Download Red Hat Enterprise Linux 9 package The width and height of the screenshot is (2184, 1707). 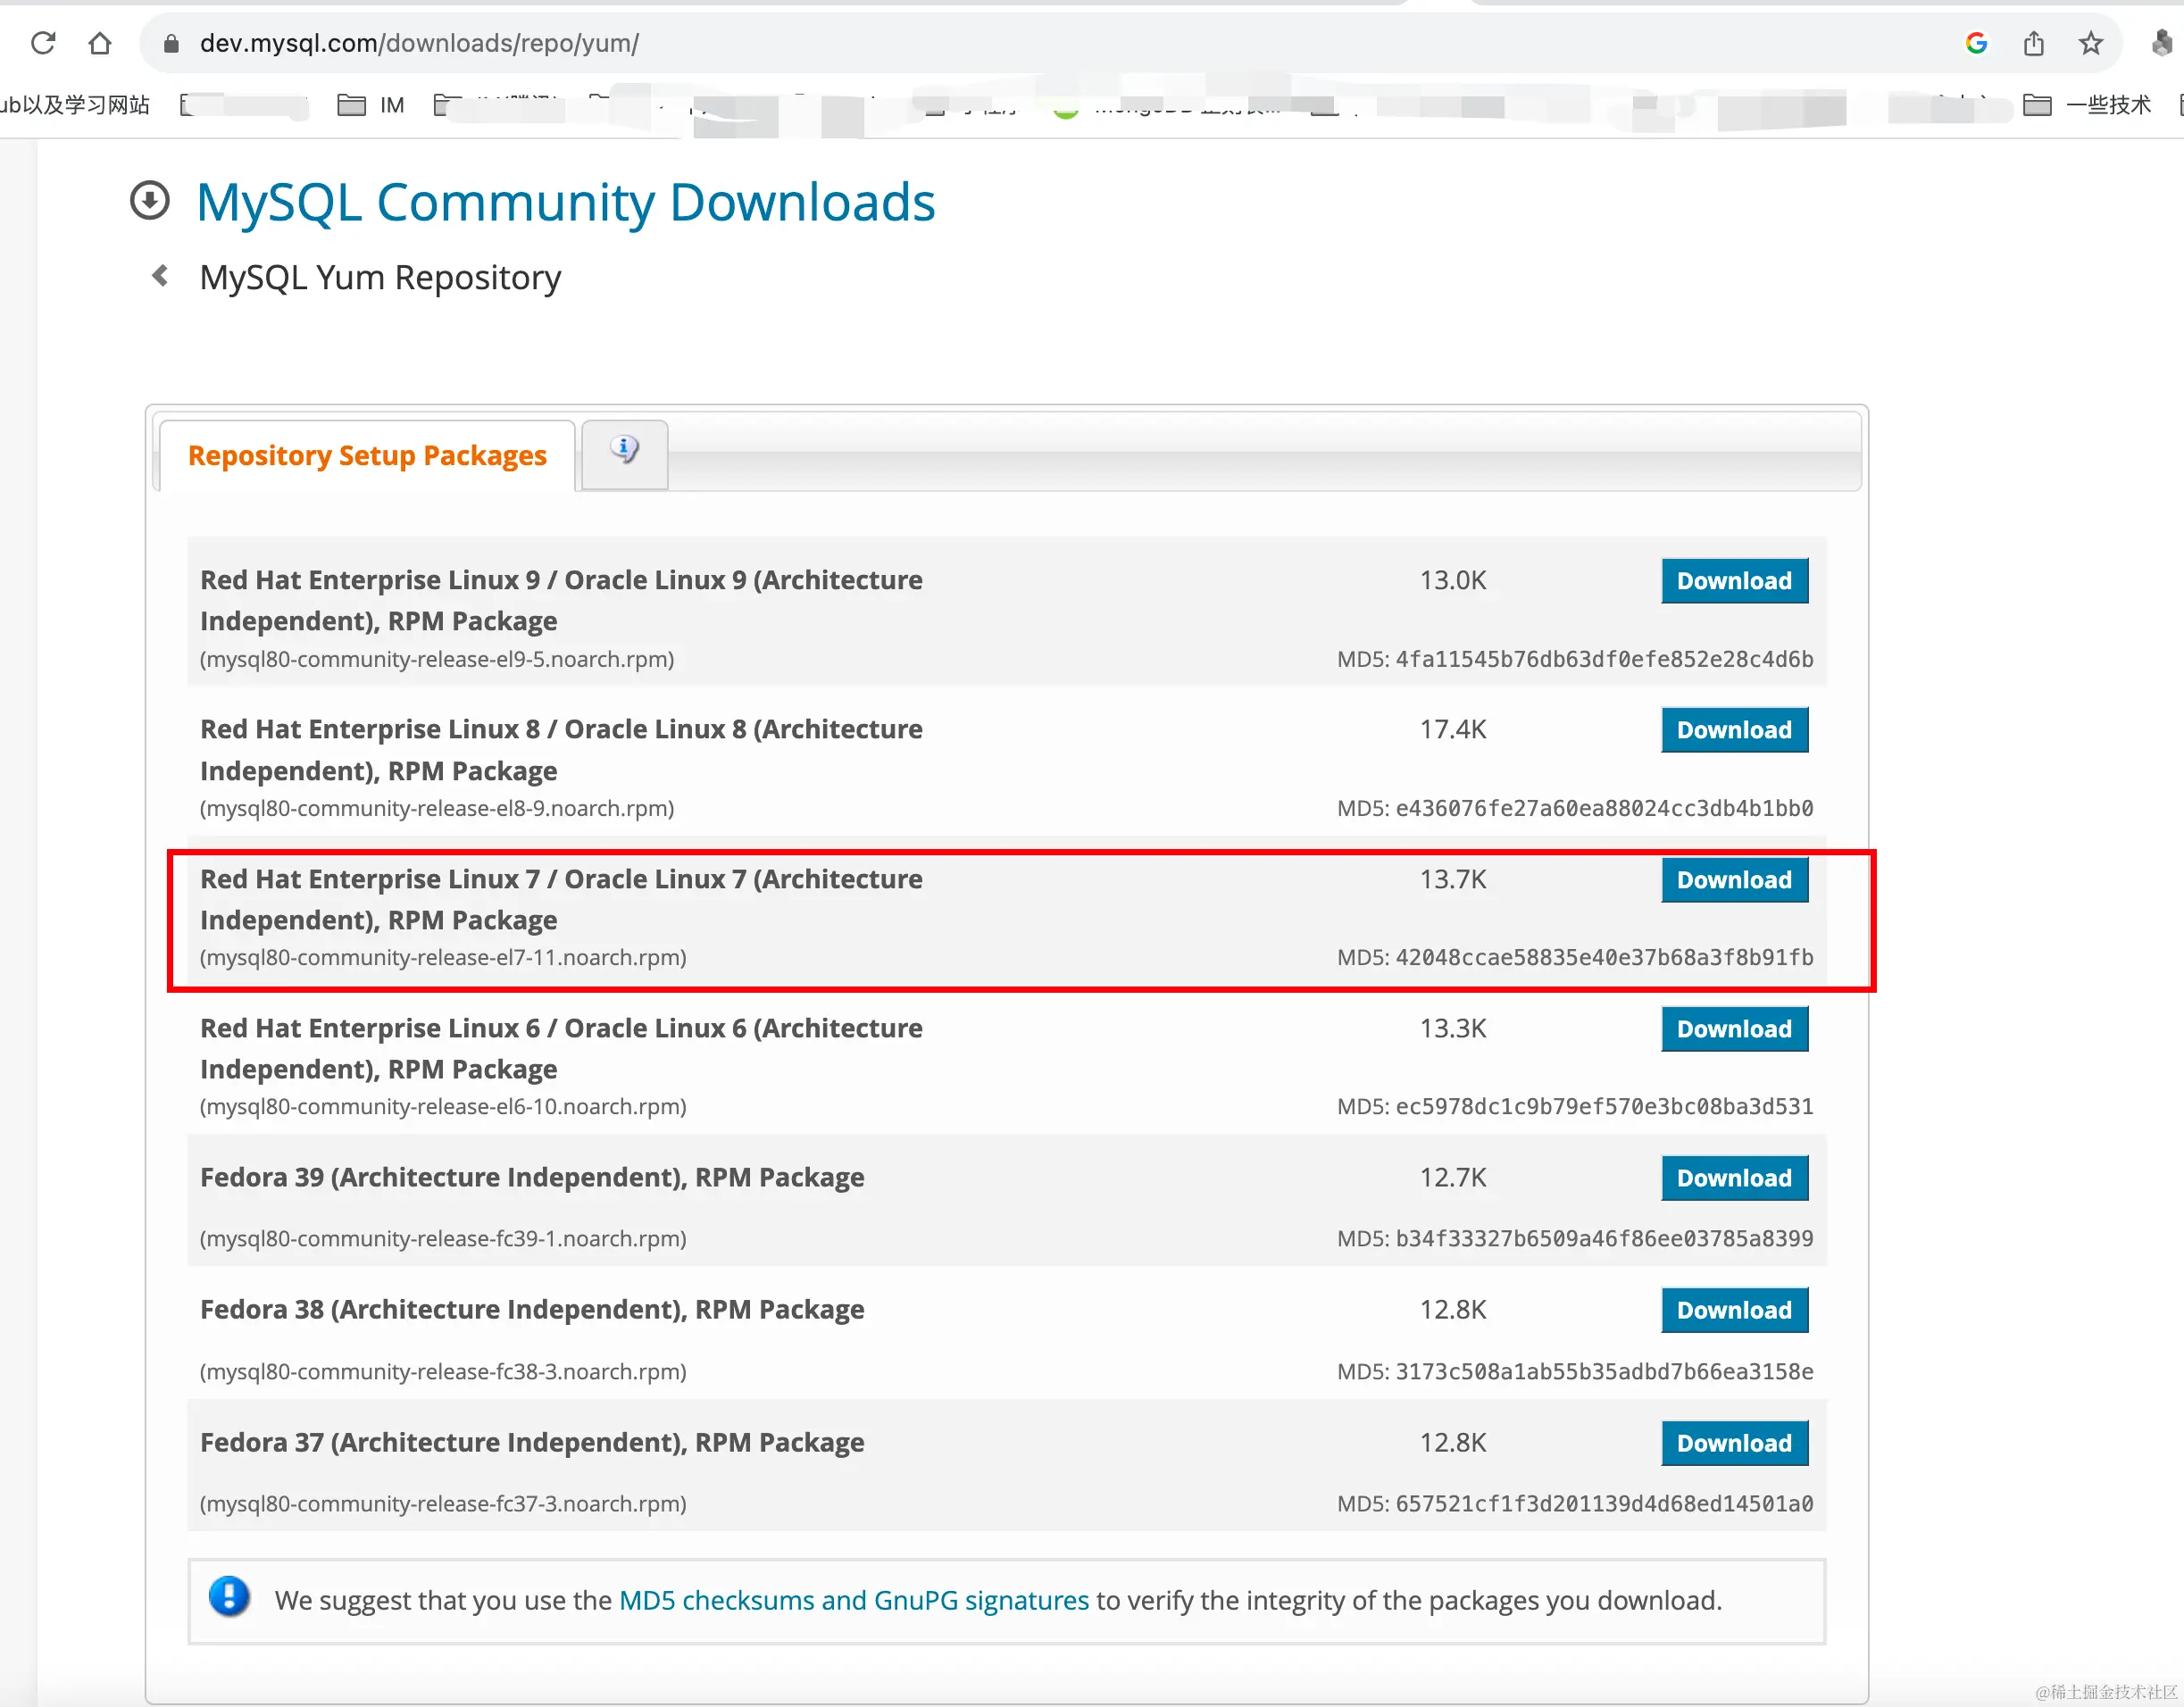point(1733,581)
